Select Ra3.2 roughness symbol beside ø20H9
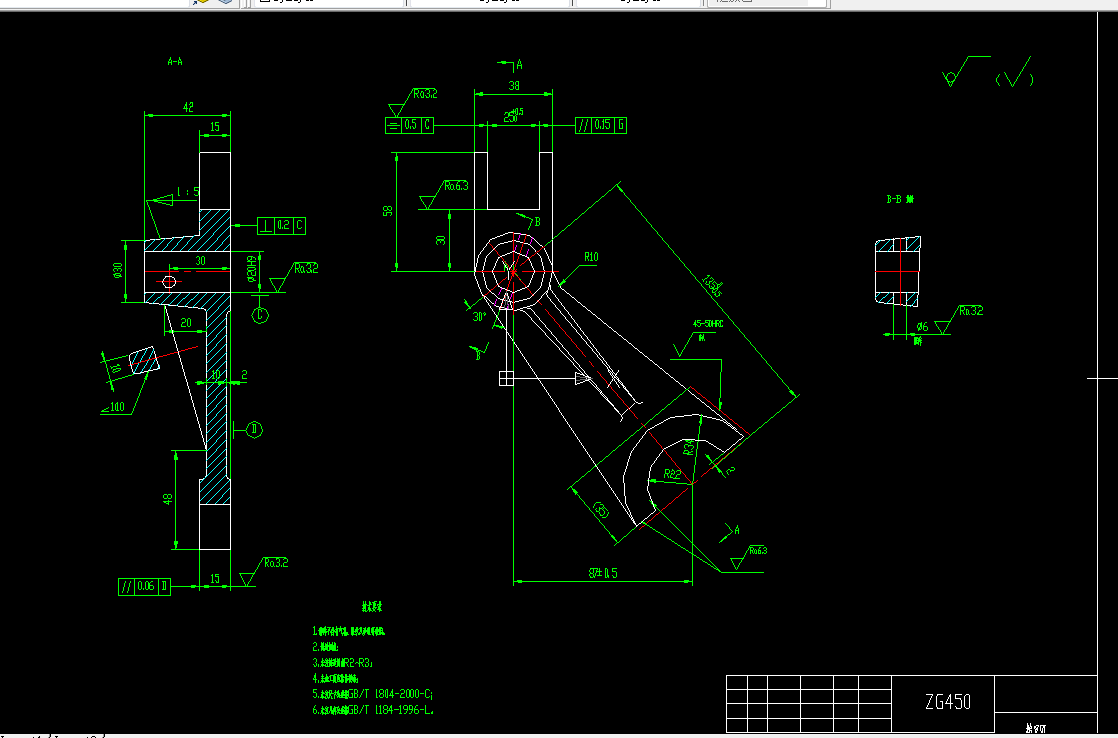The height and width of the screenshot is (738, 1118). (294, 277)
